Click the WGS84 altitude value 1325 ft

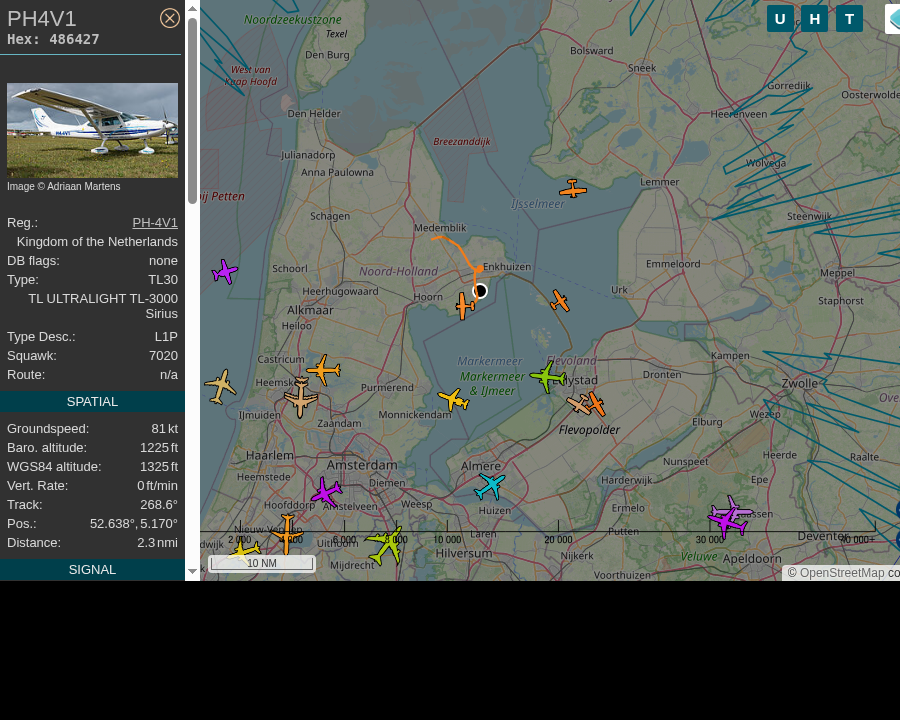[x=159, y=467]
